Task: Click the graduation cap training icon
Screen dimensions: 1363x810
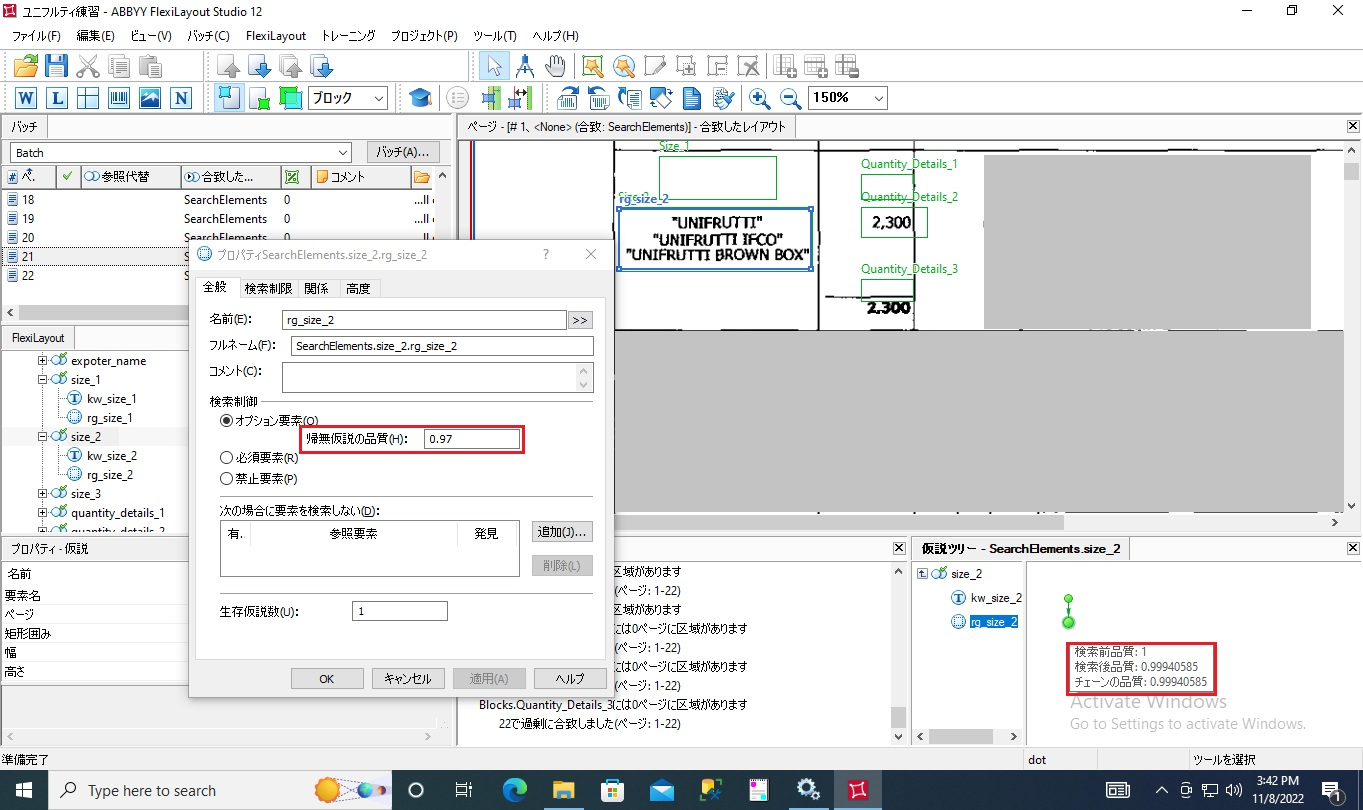Action: coord(420,98)
